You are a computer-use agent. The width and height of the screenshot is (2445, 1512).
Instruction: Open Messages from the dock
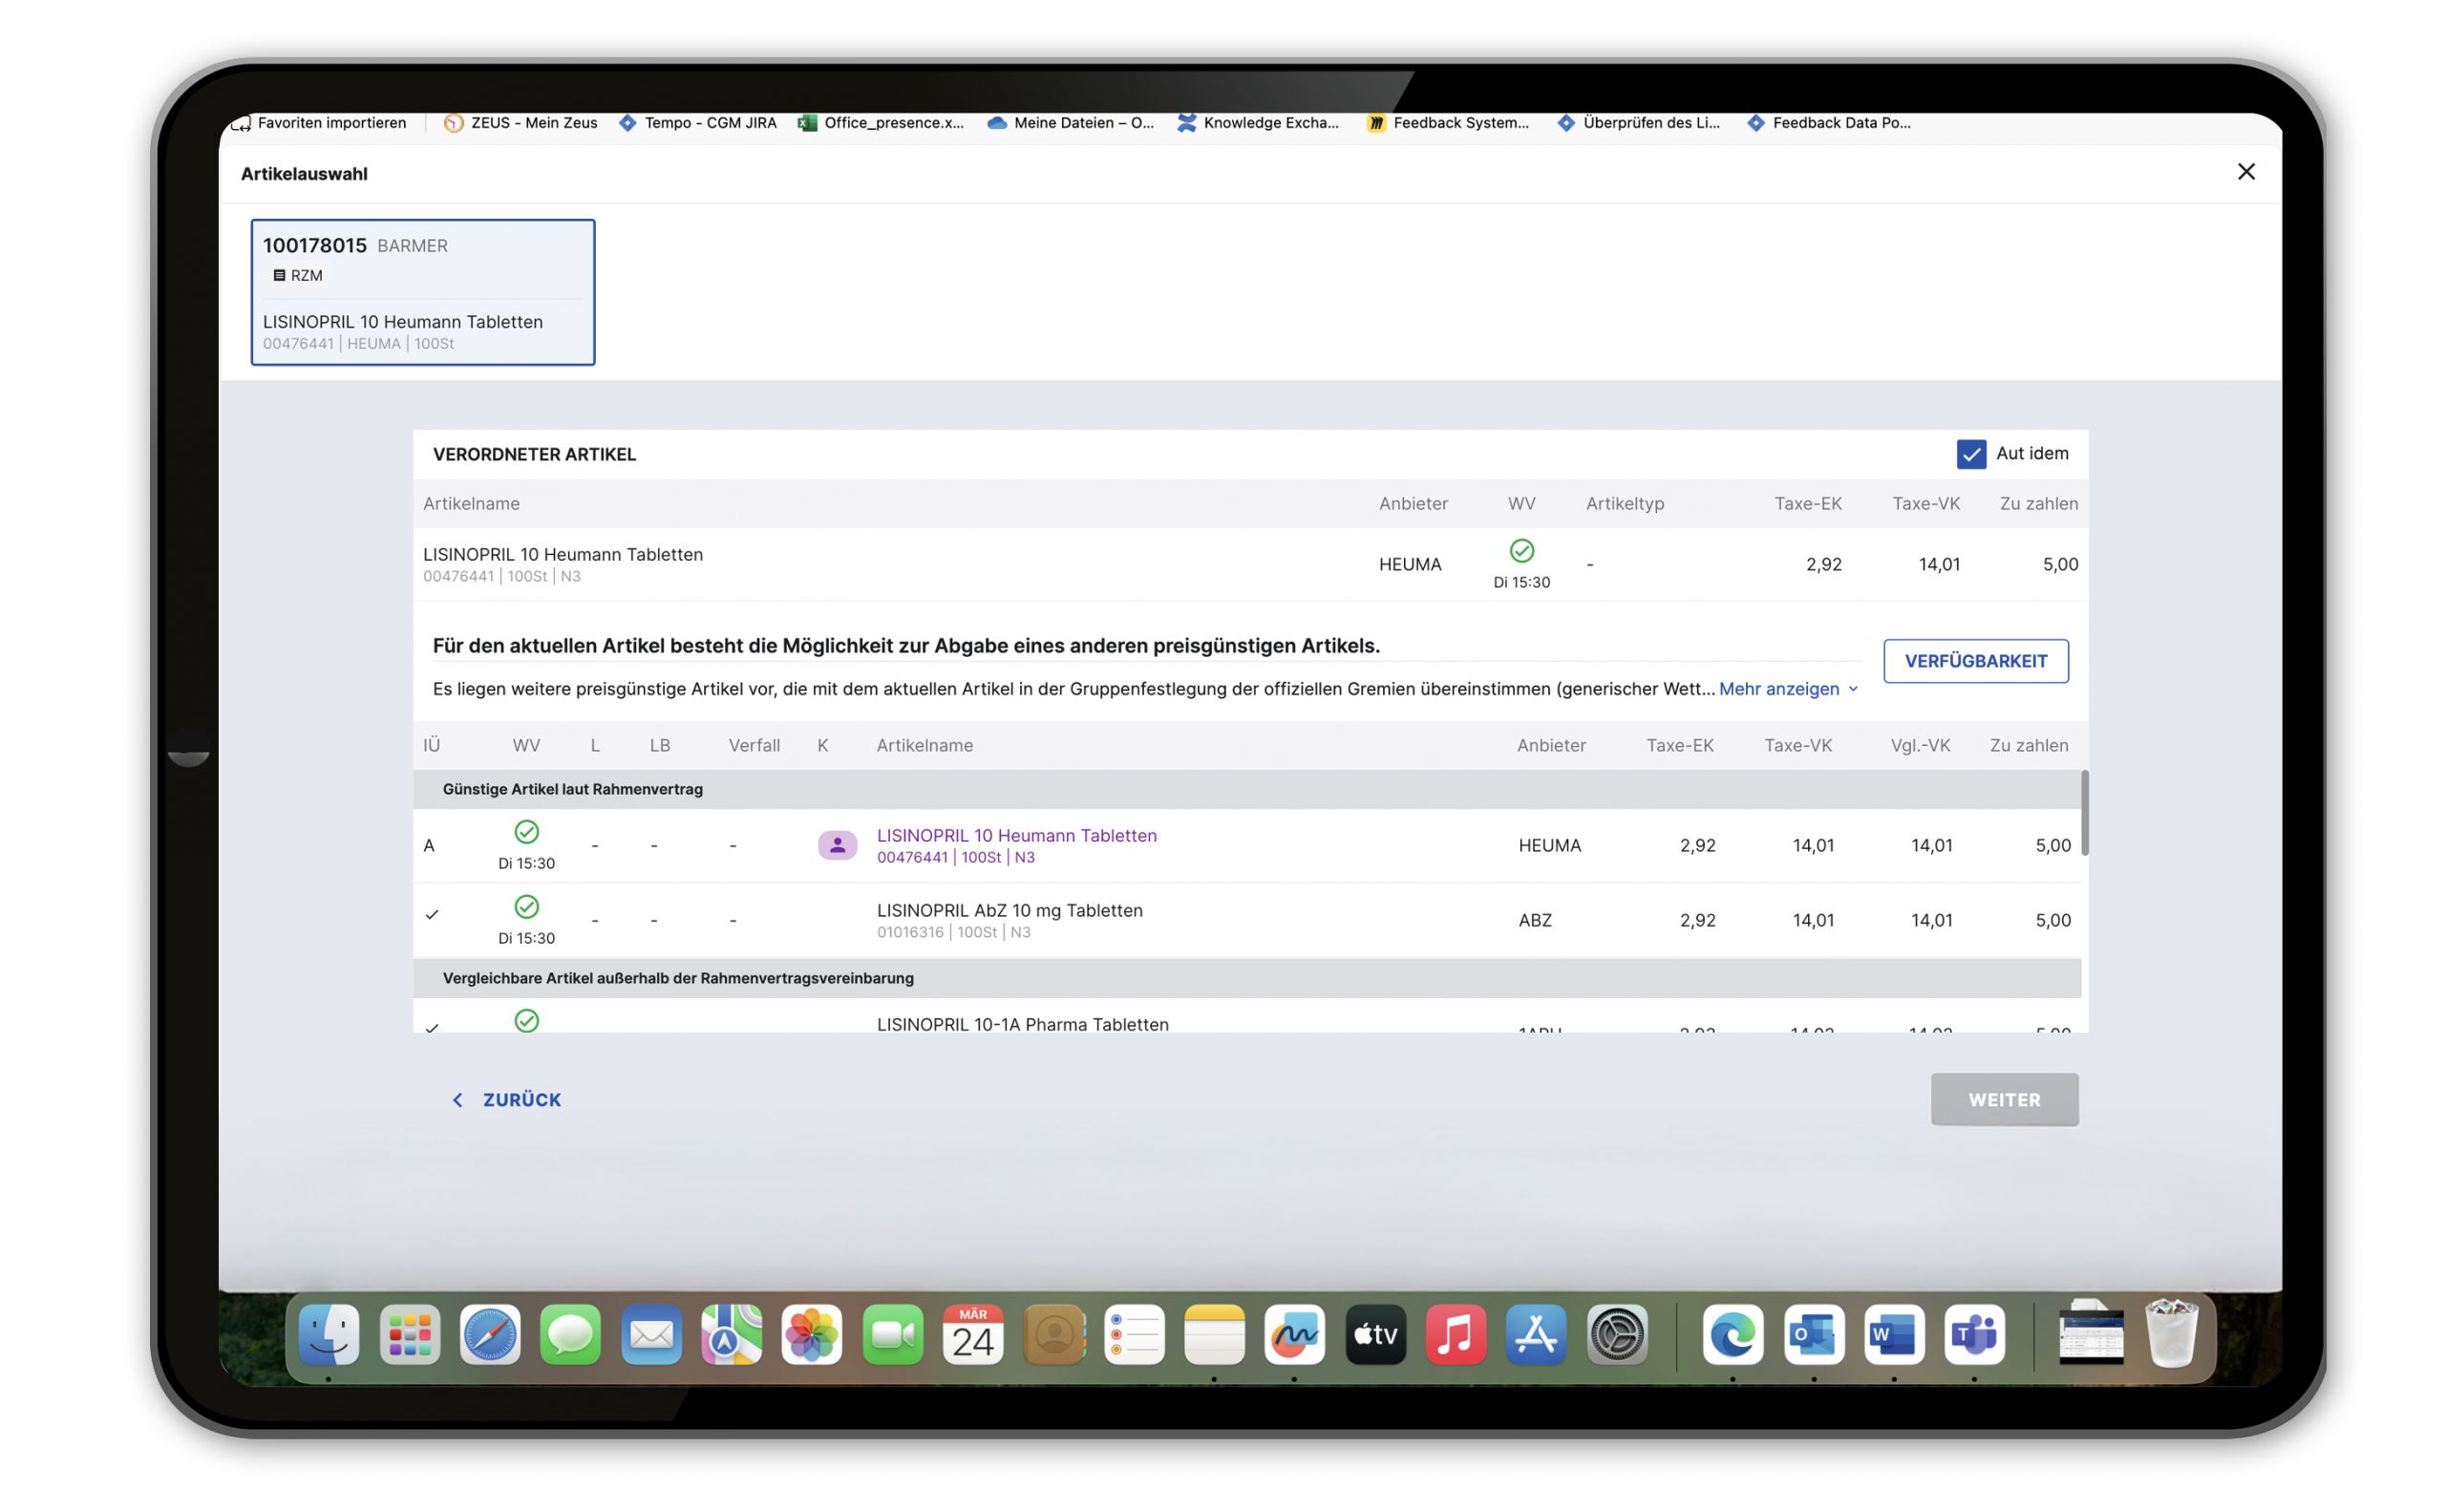570,1335
